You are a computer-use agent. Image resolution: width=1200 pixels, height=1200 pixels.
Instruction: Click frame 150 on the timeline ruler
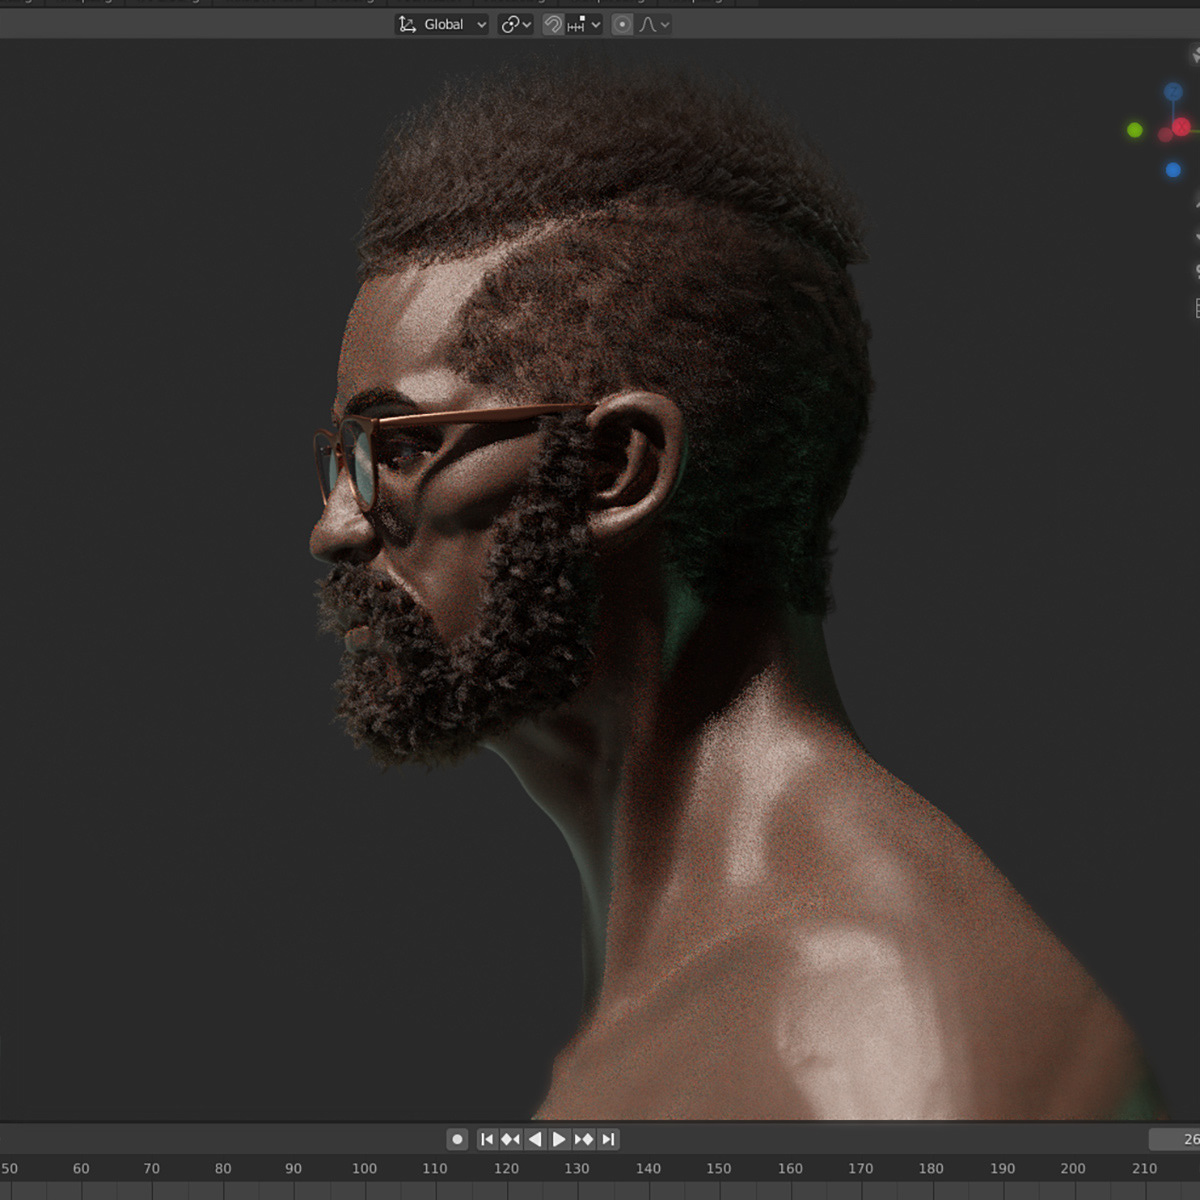pyautogui.click(x=718, y=1168)
